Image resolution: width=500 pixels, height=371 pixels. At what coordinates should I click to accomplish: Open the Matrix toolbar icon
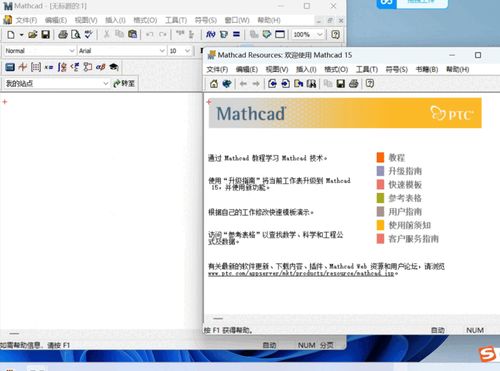click(36, 67)
